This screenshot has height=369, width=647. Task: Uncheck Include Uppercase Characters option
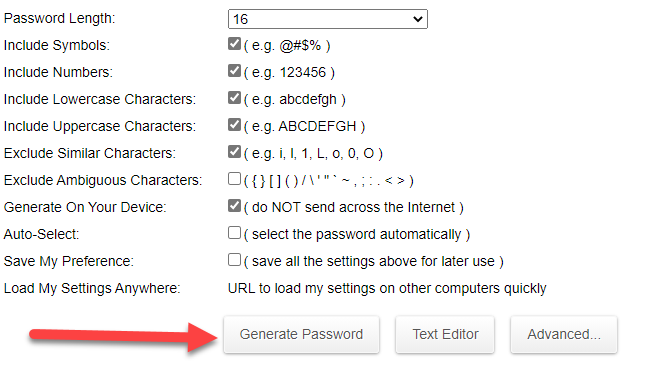click(x=234, y=125)
